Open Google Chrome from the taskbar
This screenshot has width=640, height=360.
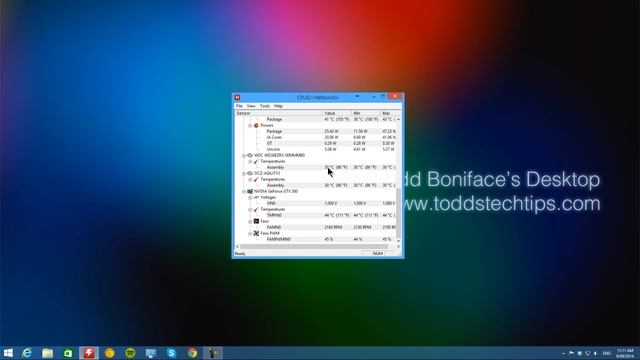click(x=192, y=353)
